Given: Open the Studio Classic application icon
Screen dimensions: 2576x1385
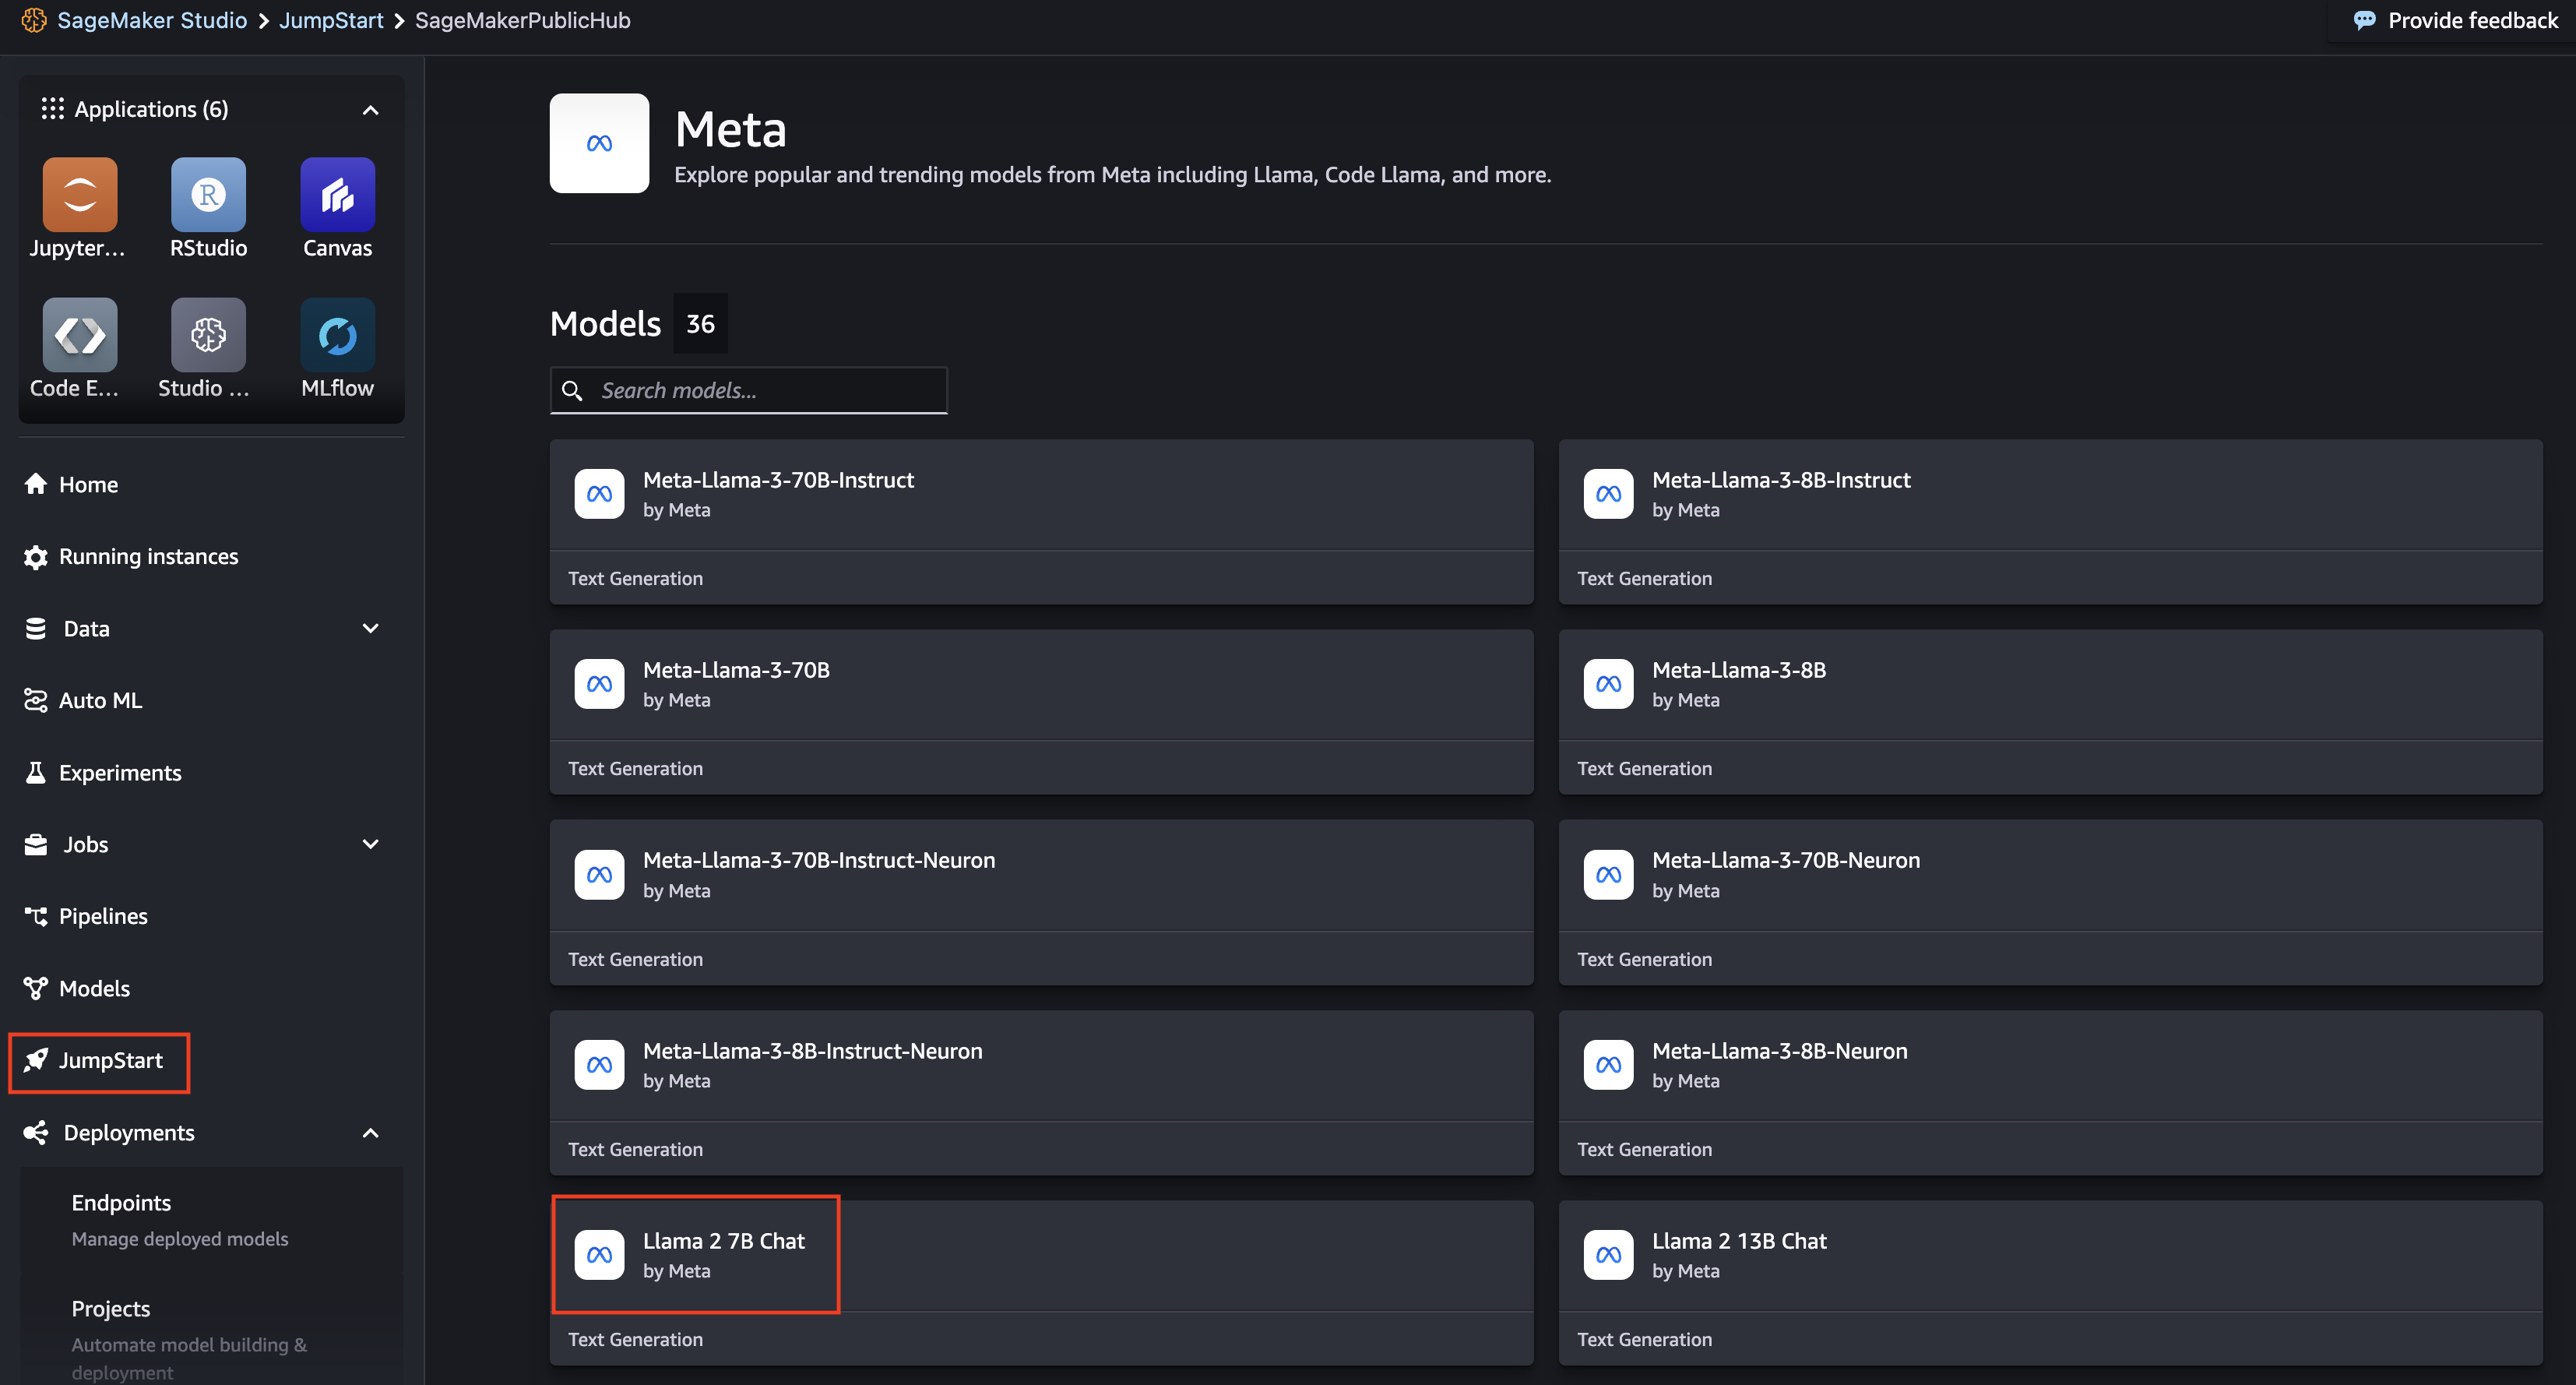Looking at the screenshot, I should tap(208, 334).
